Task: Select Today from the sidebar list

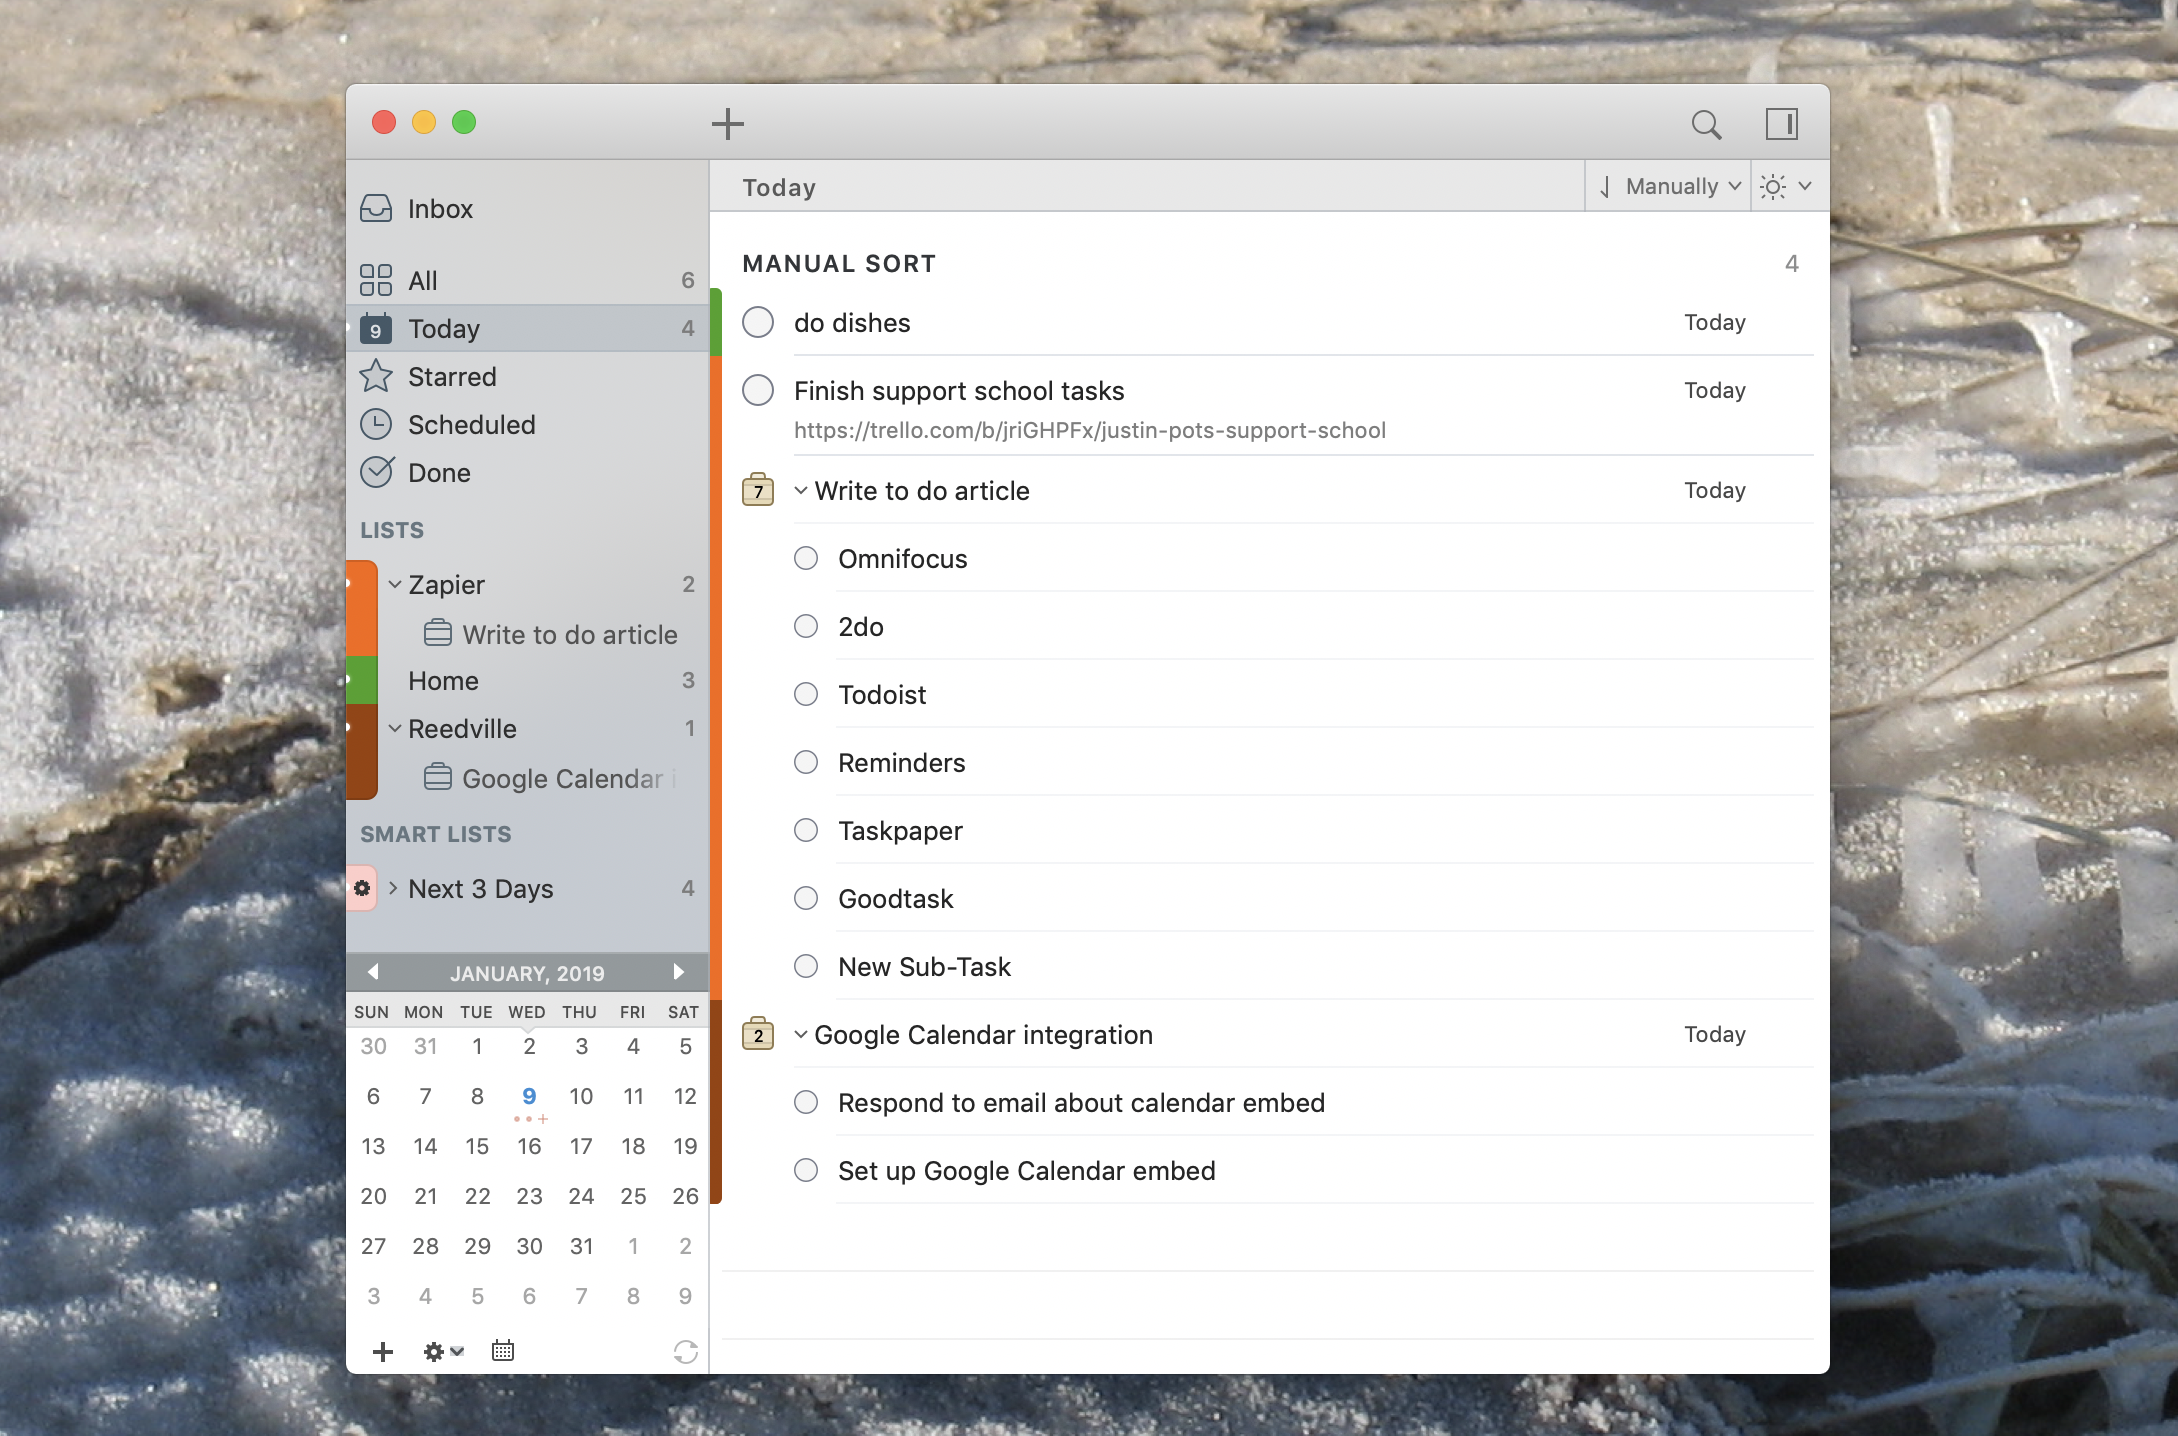Action: click(x=444, y=327)
